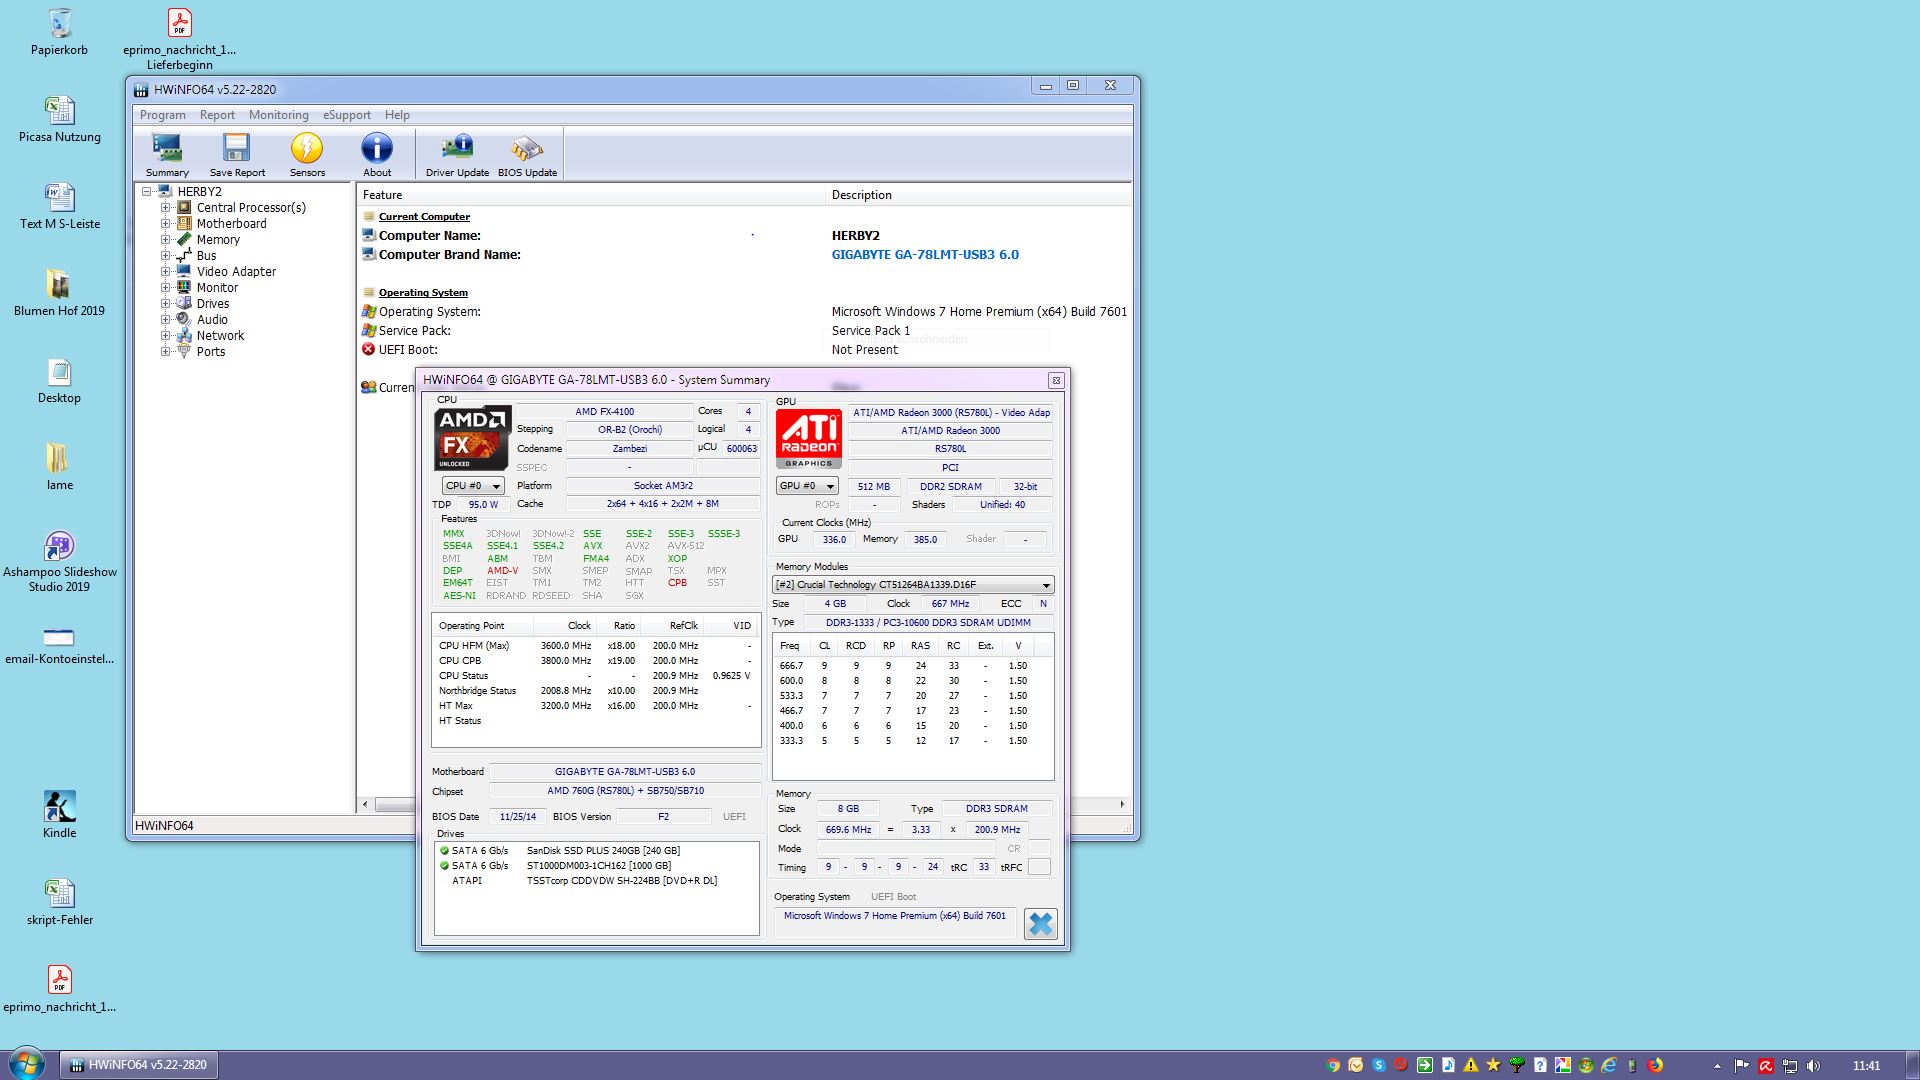Open the Summary toolbar icon
Screen dimensions: 1920x1080
pyautogui.click(x=167, y=154)
